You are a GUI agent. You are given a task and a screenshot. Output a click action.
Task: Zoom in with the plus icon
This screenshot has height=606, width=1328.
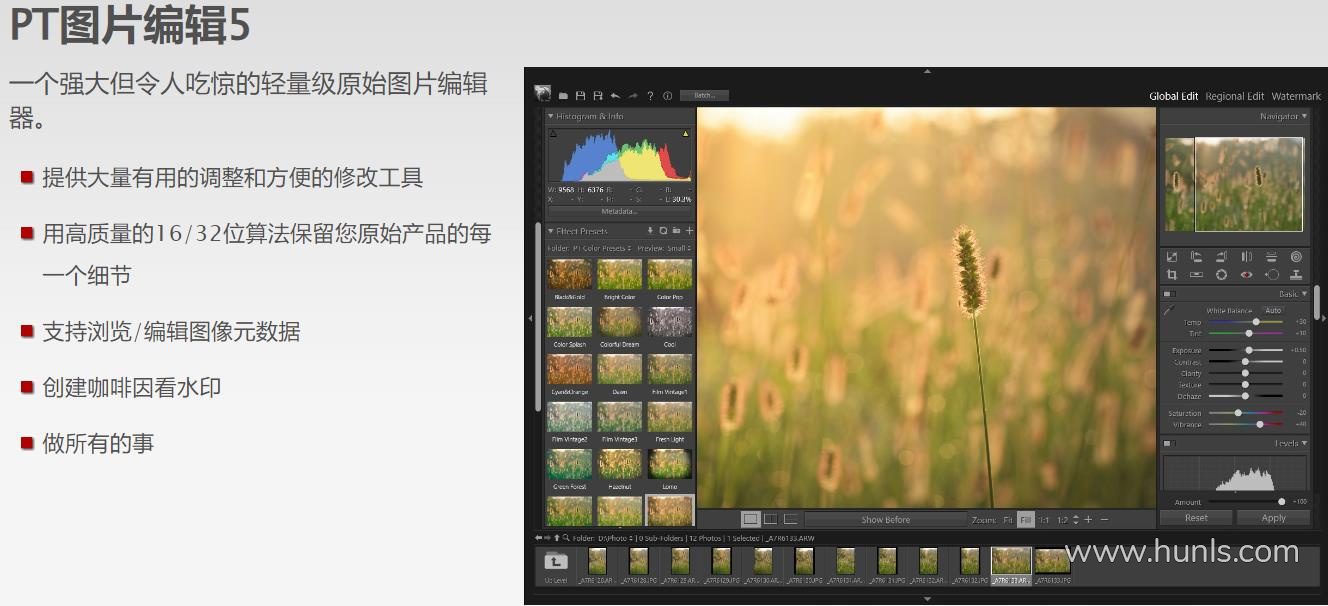(x=1088, y=520)
